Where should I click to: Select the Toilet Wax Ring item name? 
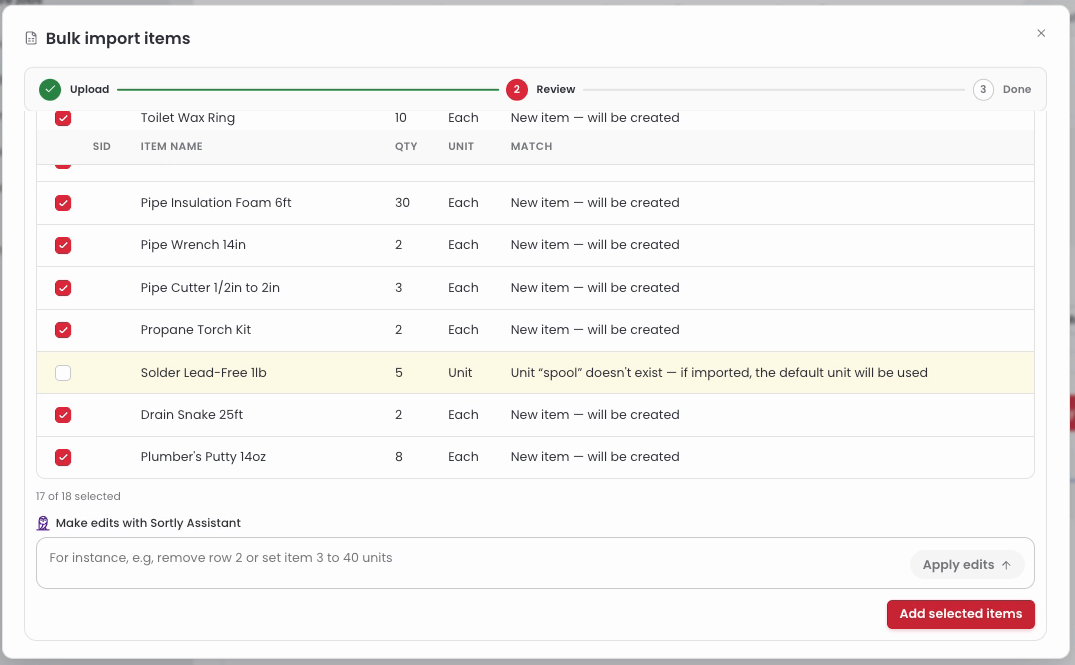188,118
